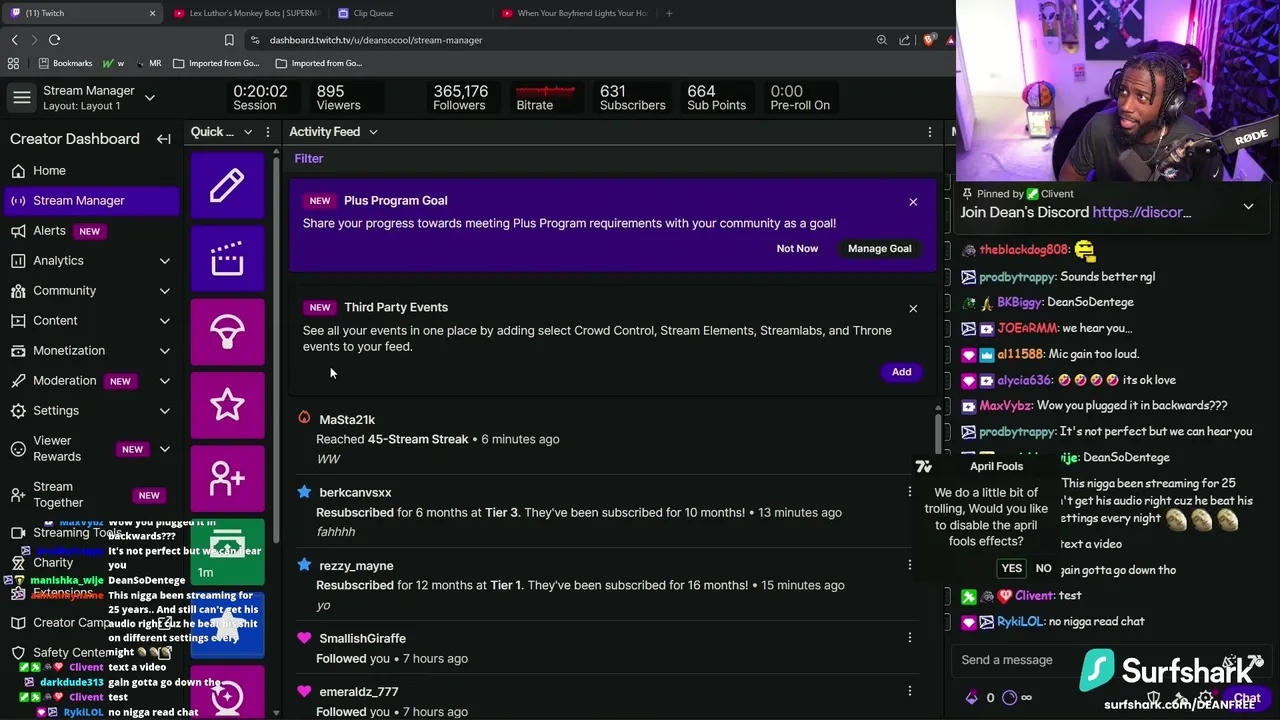The height and width of the screenshot is (720, 1280).
Task: Expand the Monetization sidebar section
Action: coord(164,351)
